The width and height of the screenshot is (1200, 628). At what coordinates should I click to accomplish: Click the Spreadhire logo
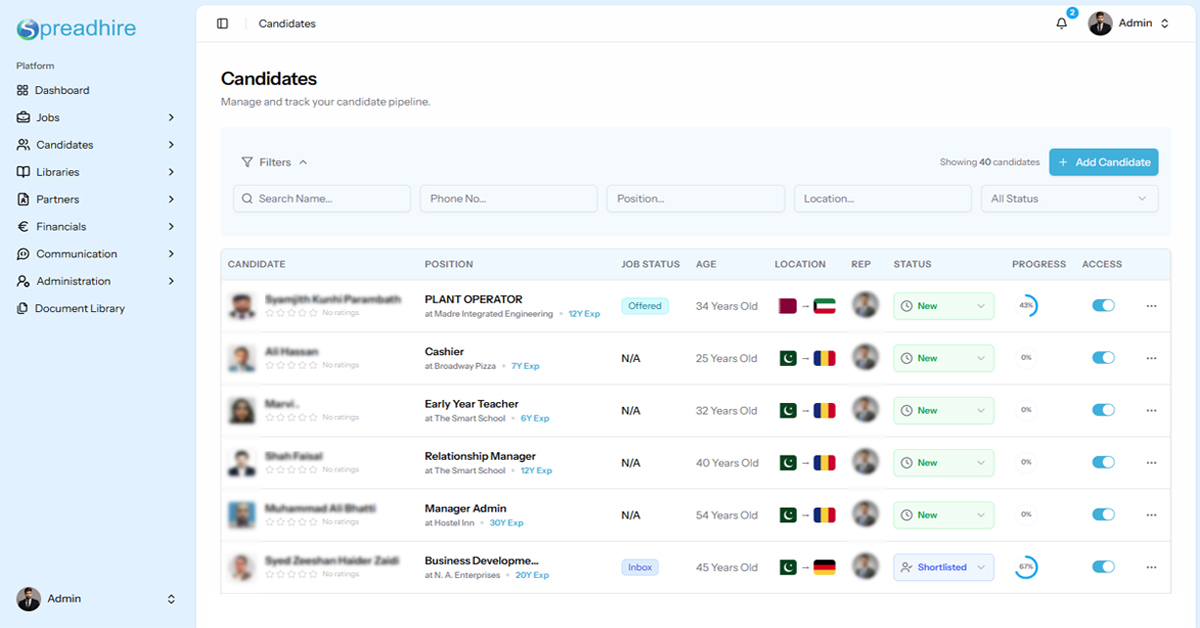(76, 29)
